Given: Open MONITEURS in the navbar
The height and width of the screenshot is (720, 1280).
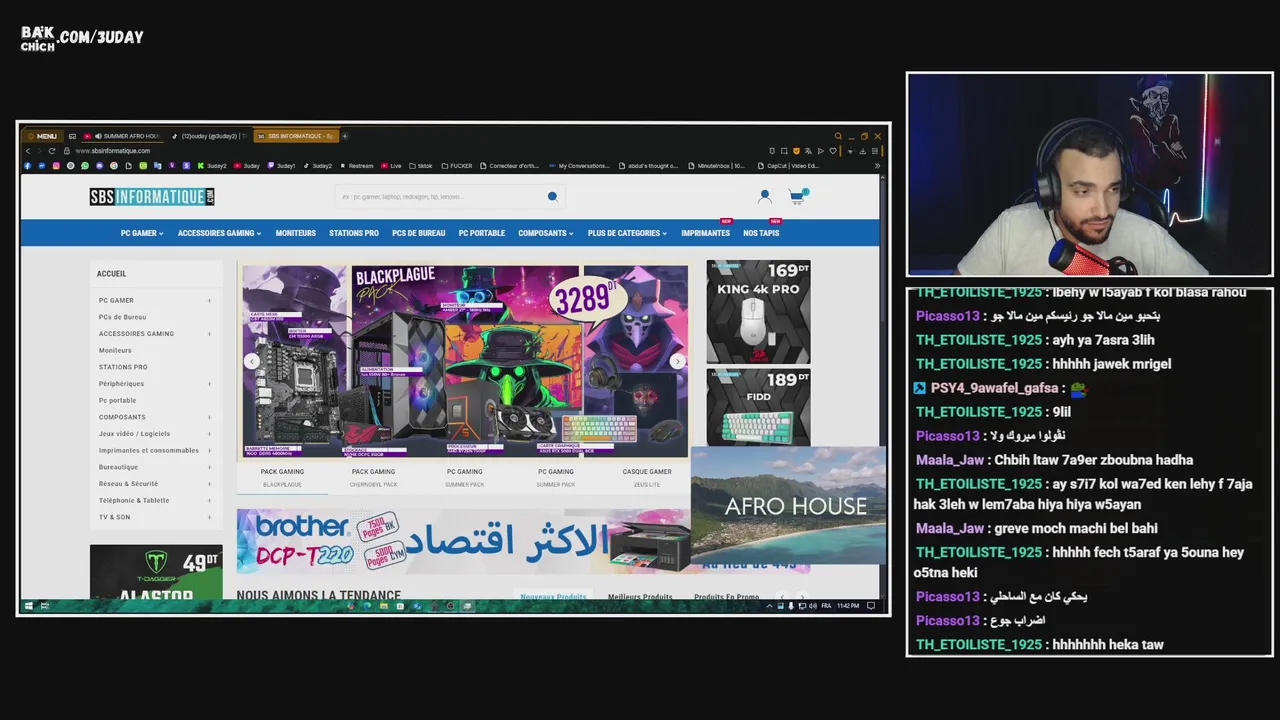Looking at the screenshot, I should point(296,233).
